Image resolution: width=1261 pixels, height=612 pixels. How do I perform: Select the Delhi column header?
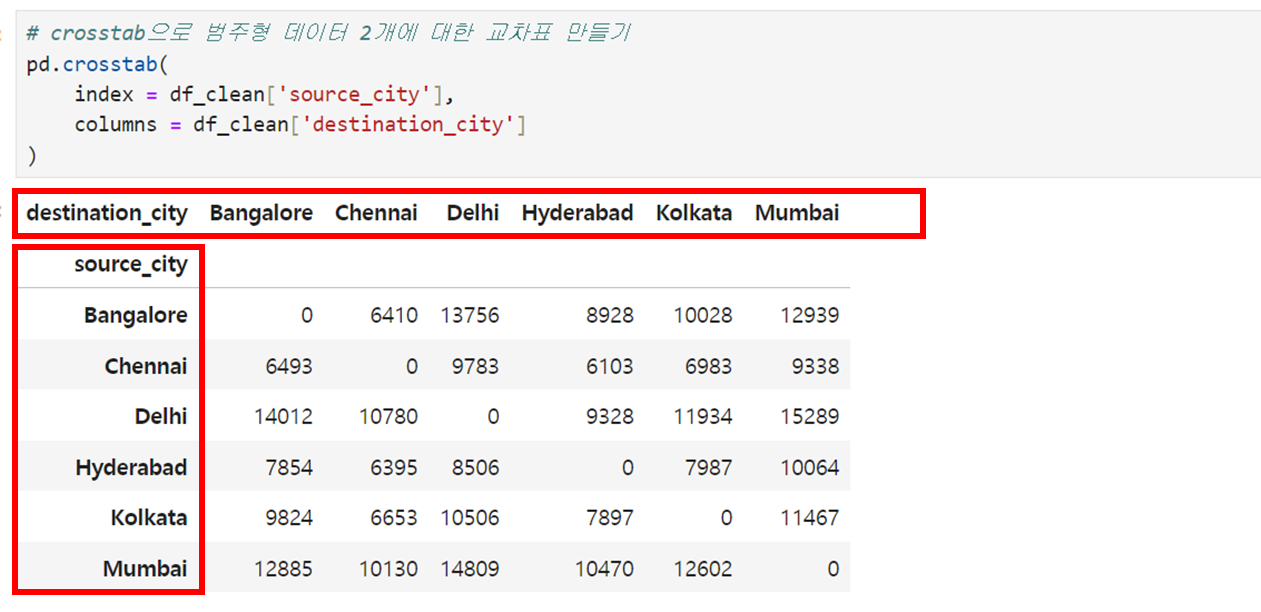473,213
